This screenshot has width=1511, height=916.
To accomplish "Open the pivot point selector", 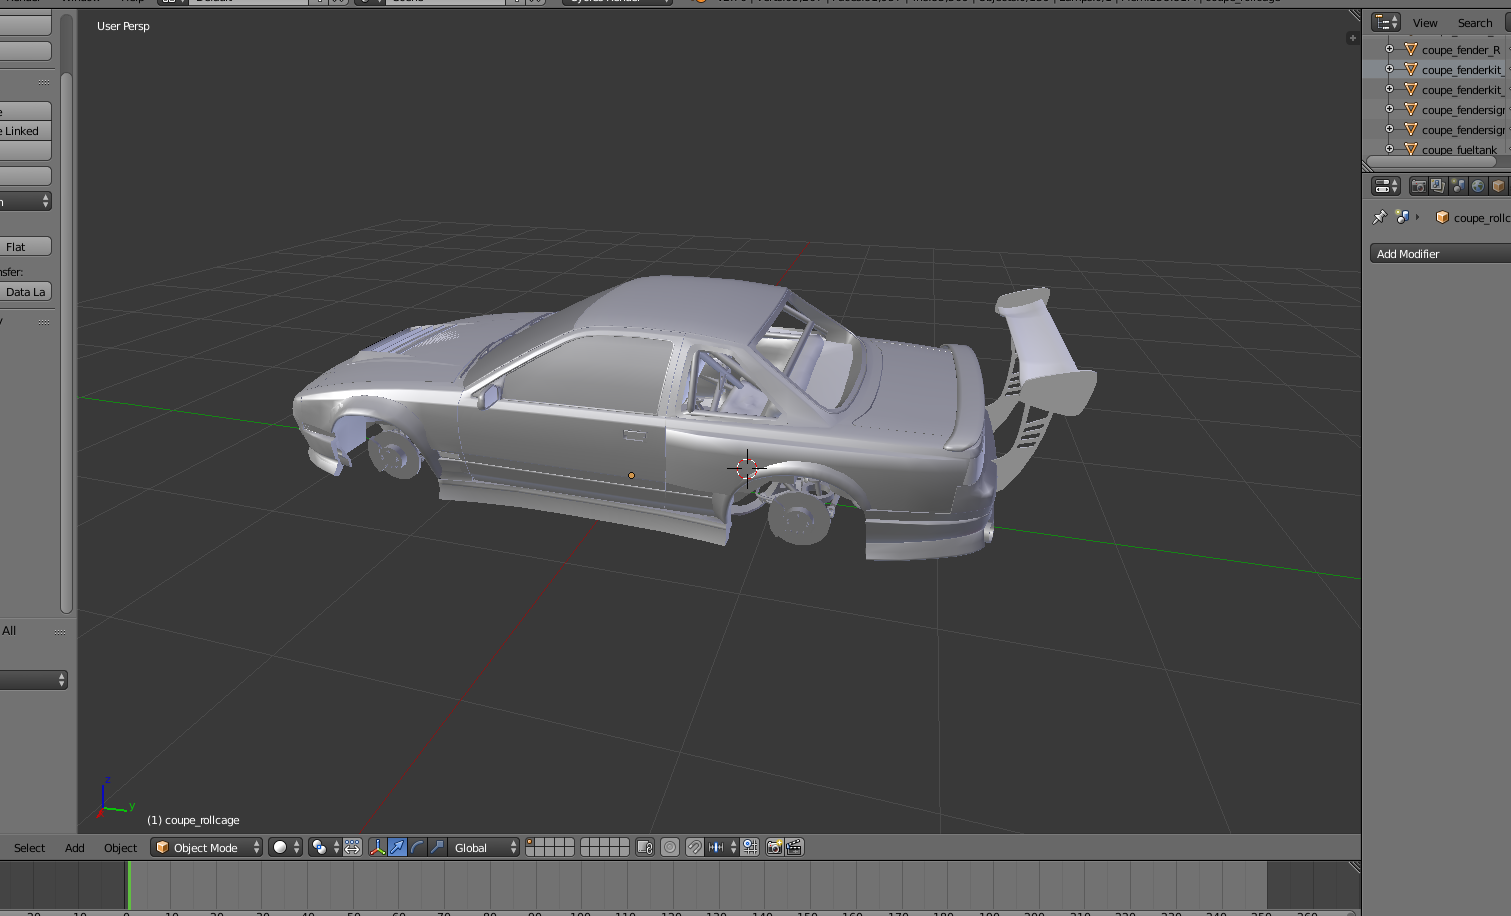I will point(324,847).
